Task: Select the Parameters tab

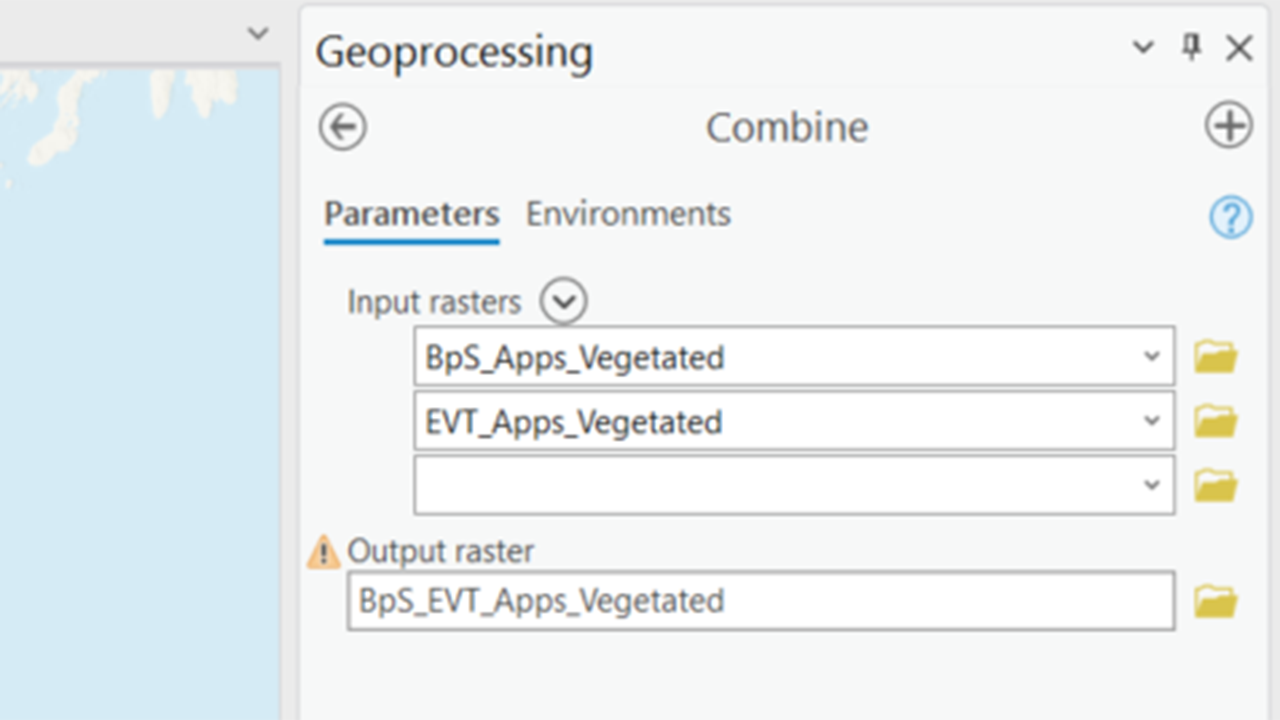Action: [x=410, y=213]
